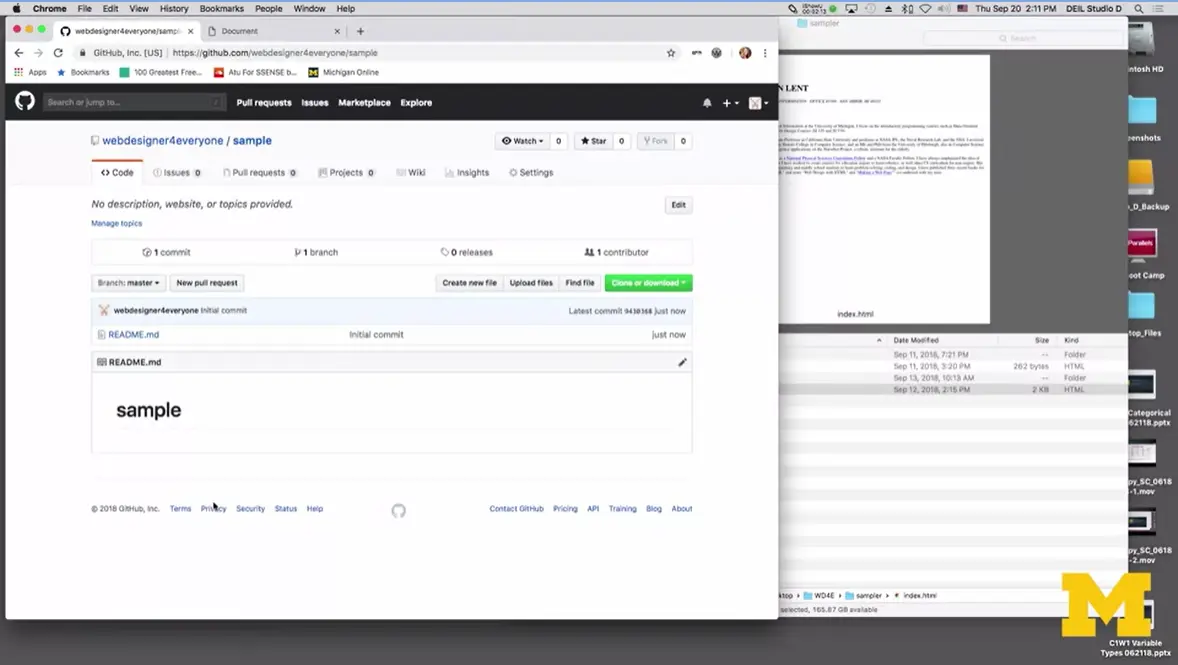Open Spotlight search icon in macOS menu bar
Screen dimensions: 1178x665
pyautogui.click(x=1138, y=8)
